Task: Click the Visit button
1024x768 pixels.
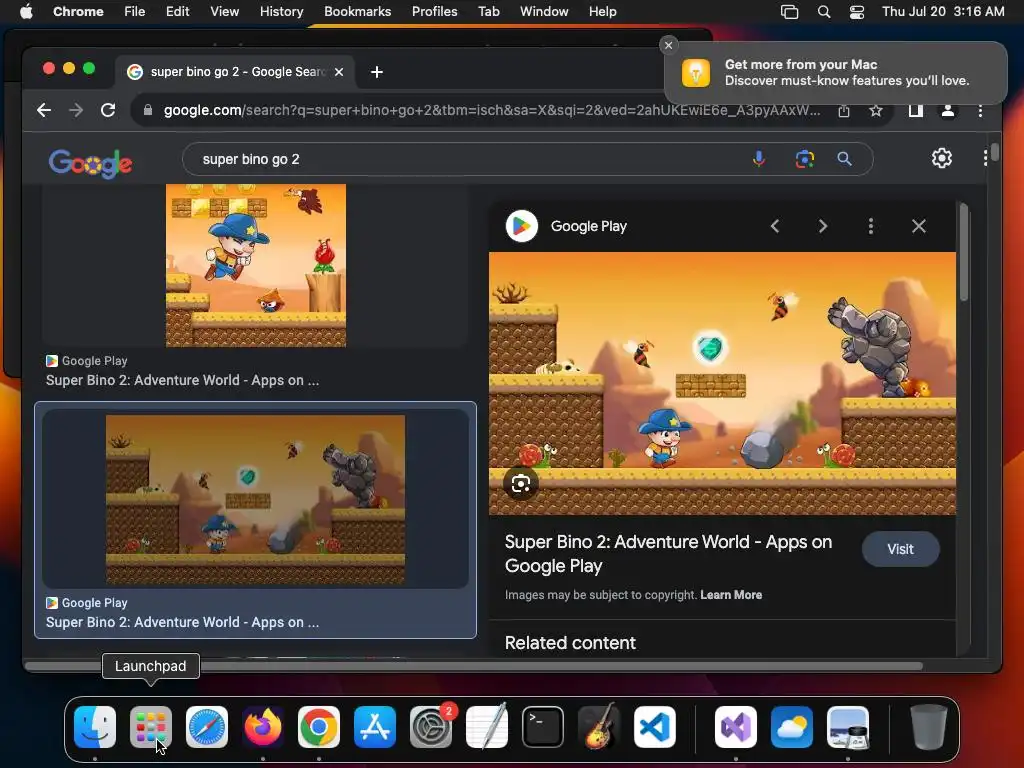Action: 900,549
